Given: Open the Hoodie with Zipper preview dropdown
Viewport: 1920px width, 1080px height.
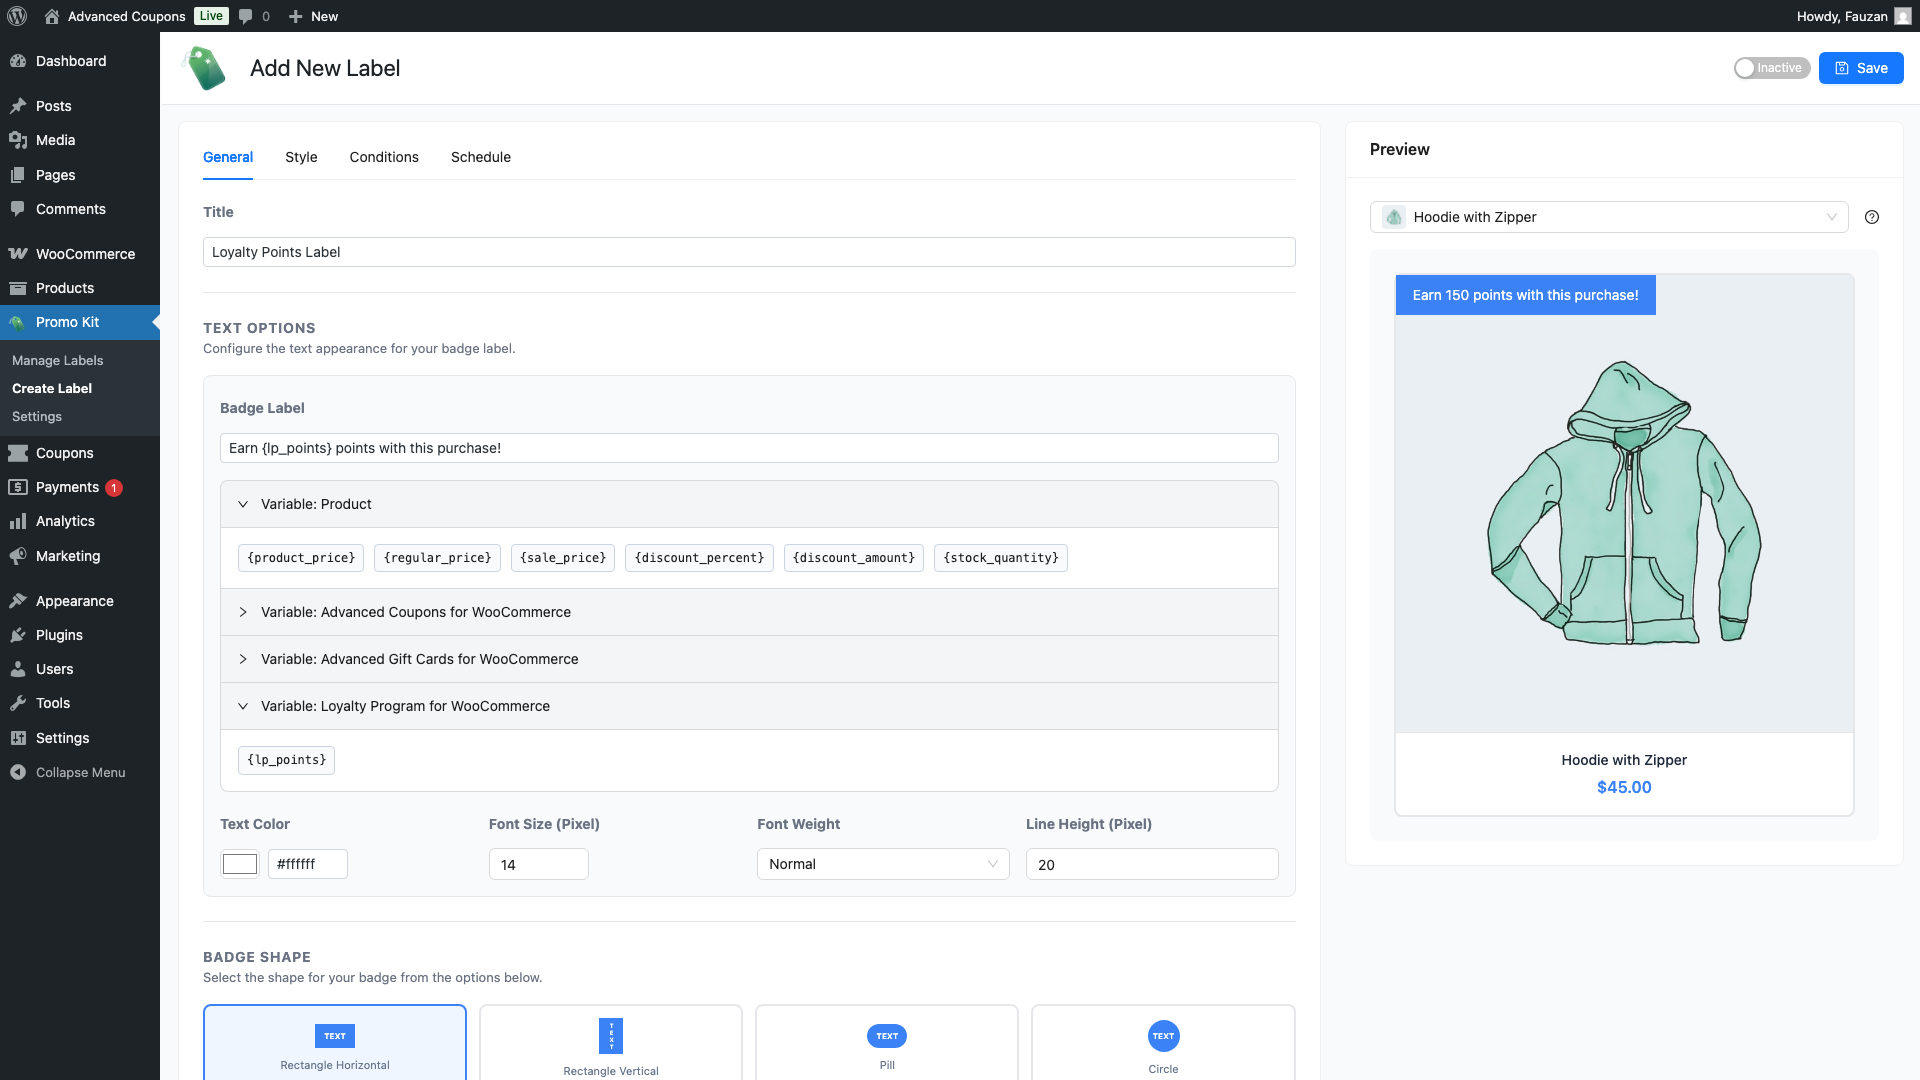Looking at the screenshot, I should 1608,217.
